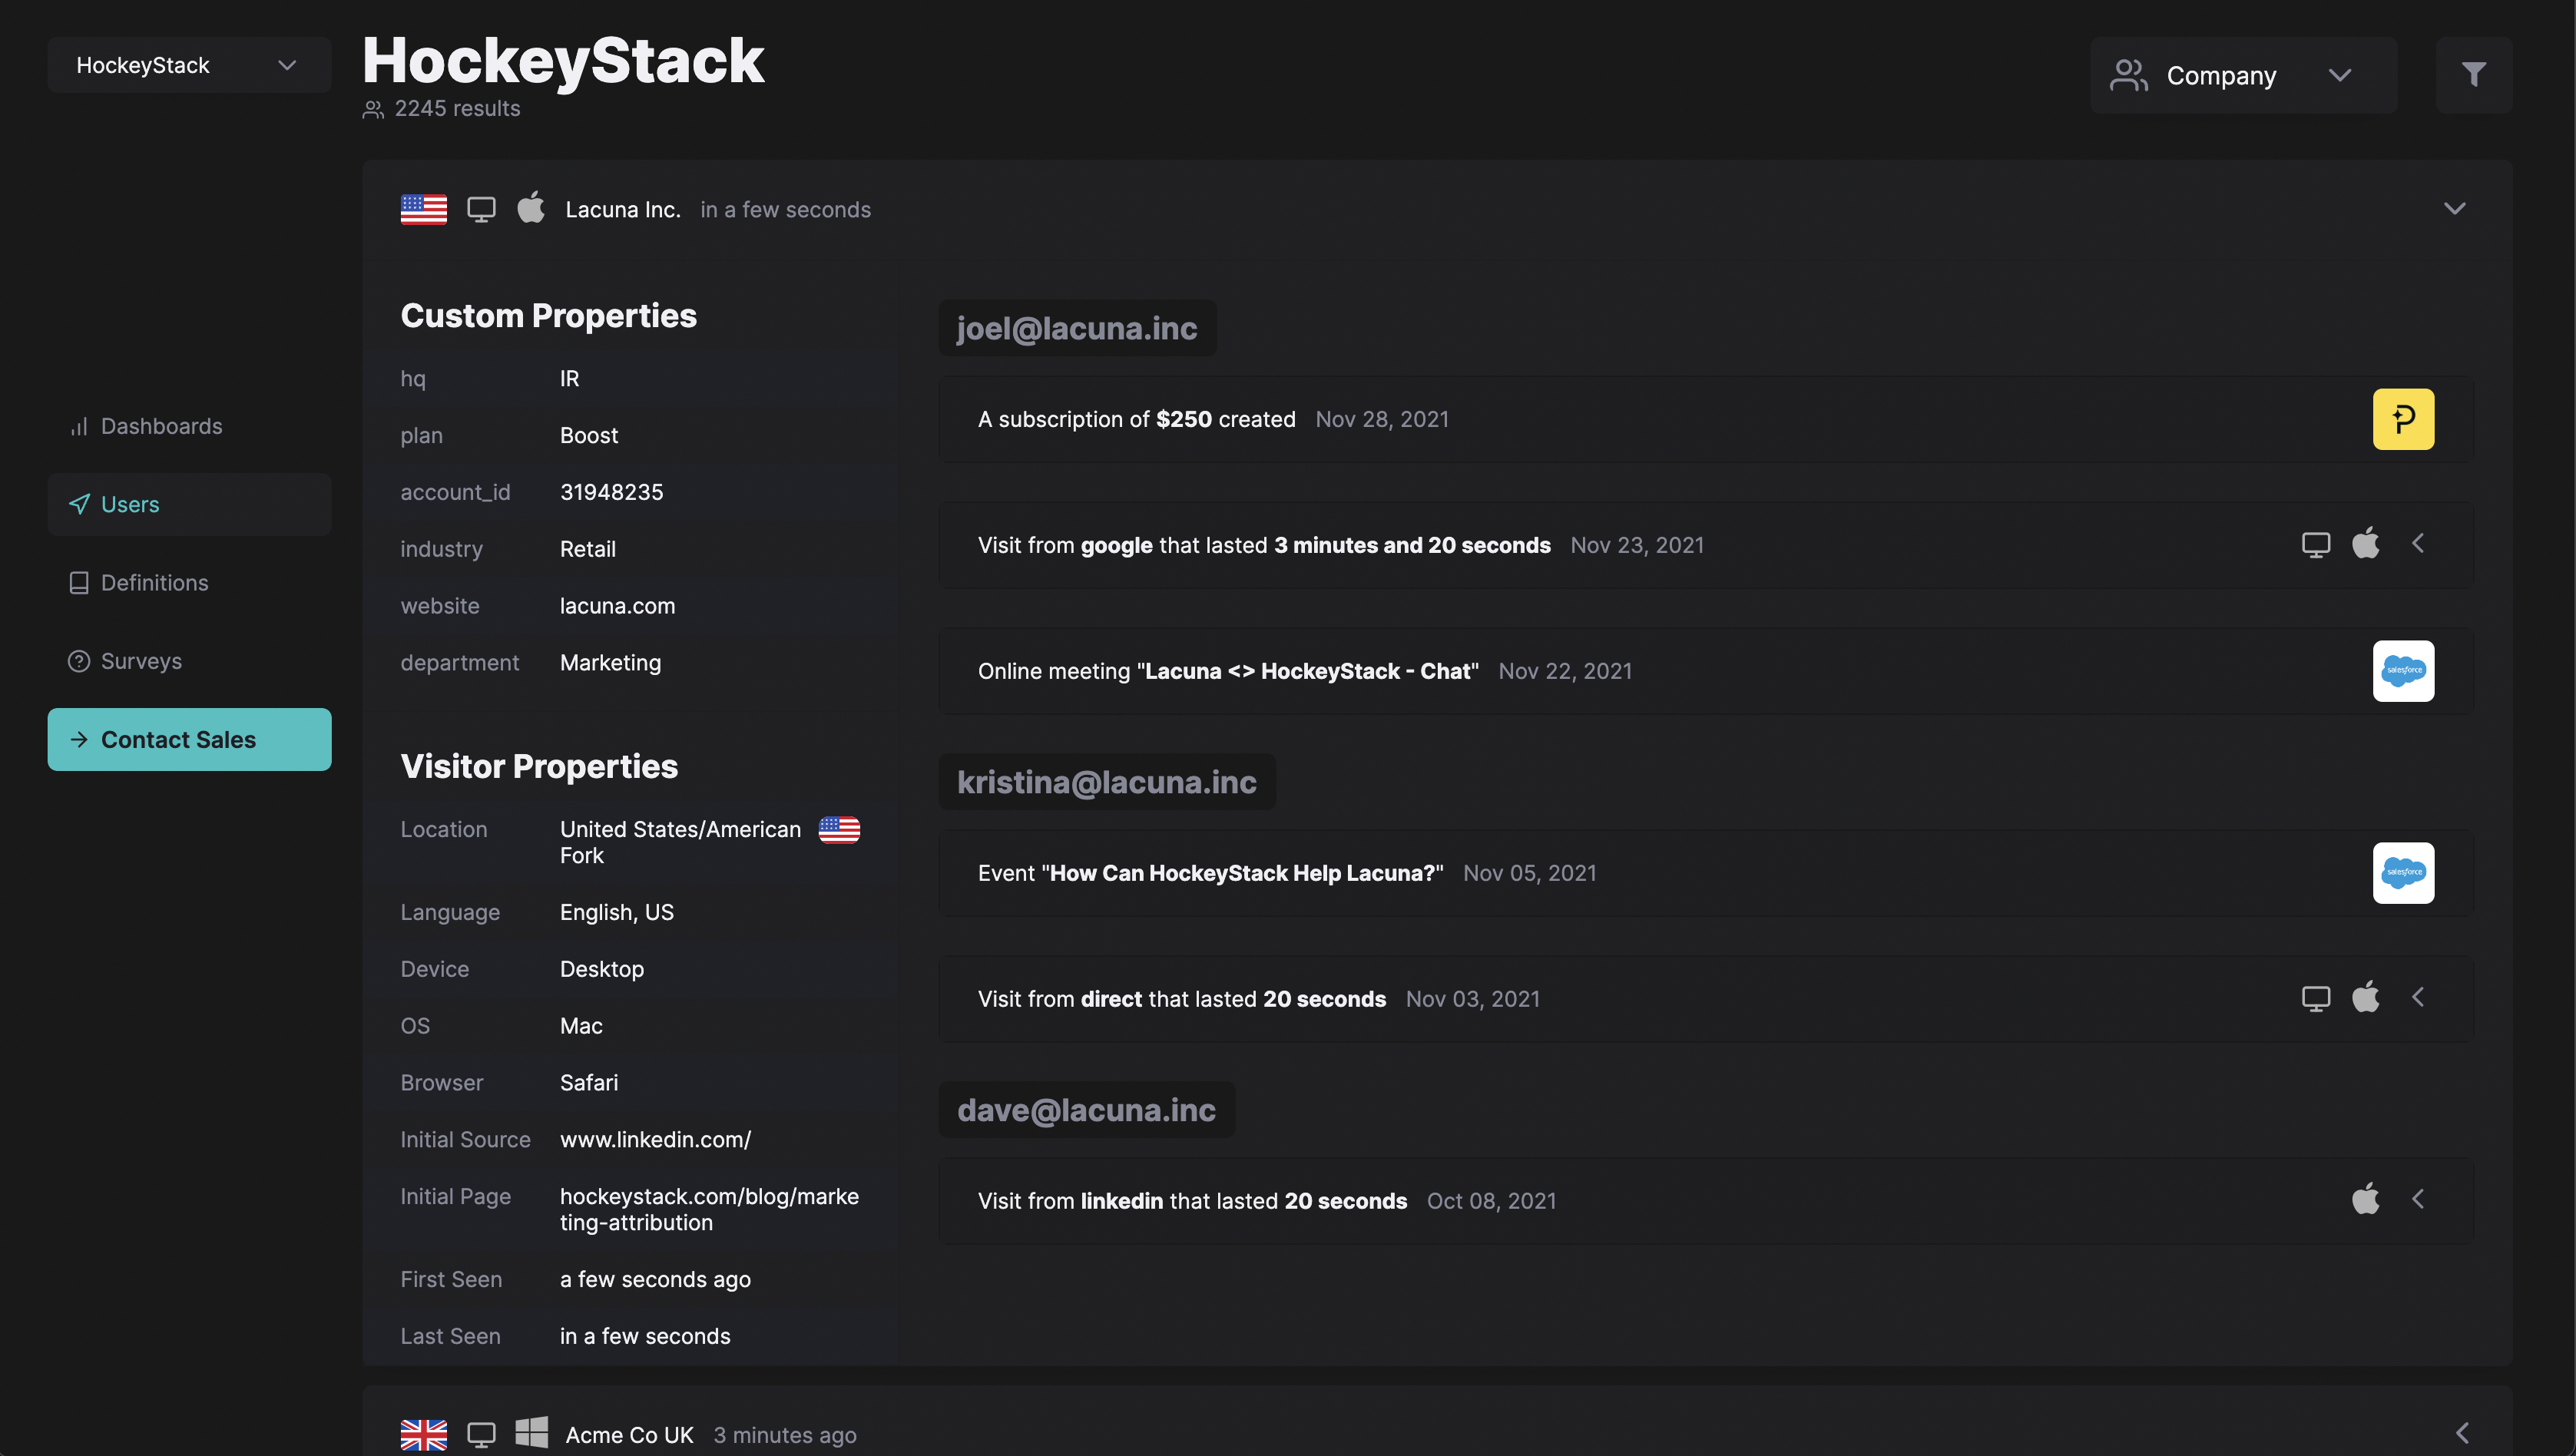Viewport: 2576px width, 1456px height.
Task: Click Apple icon in Lacuna Inc. header
Action: (x=531, y=208)
